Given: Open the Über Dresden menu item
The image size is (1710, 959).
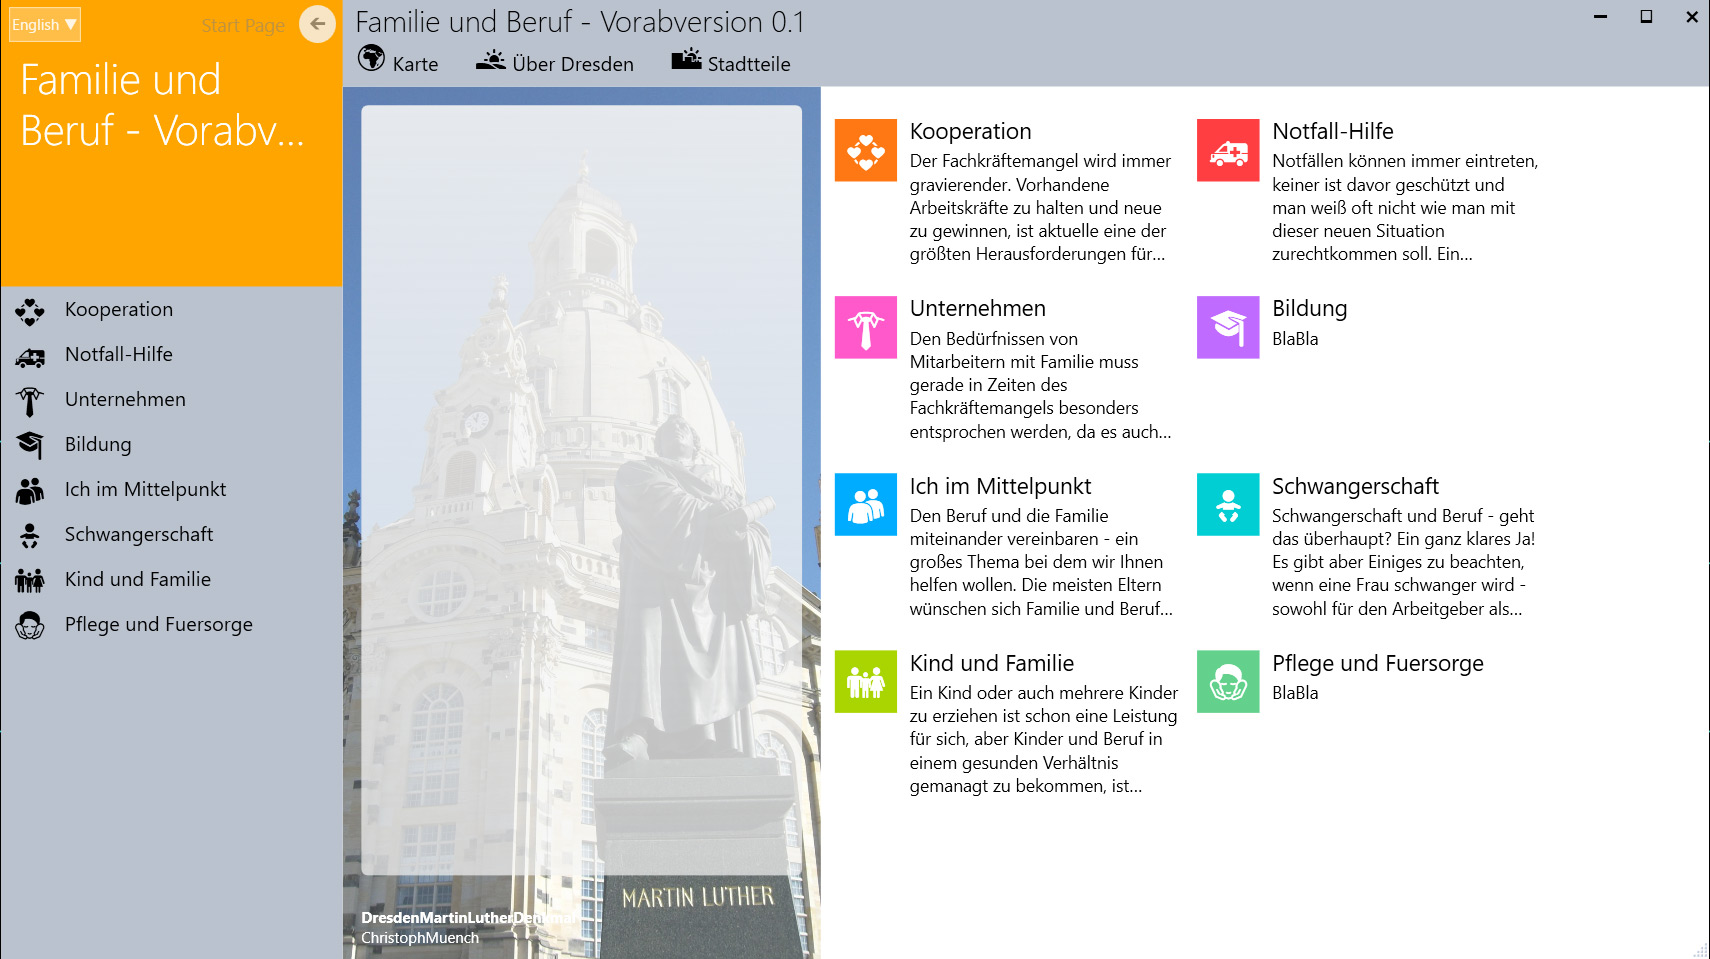Looking at the screenshot, I should coord(555,63).
